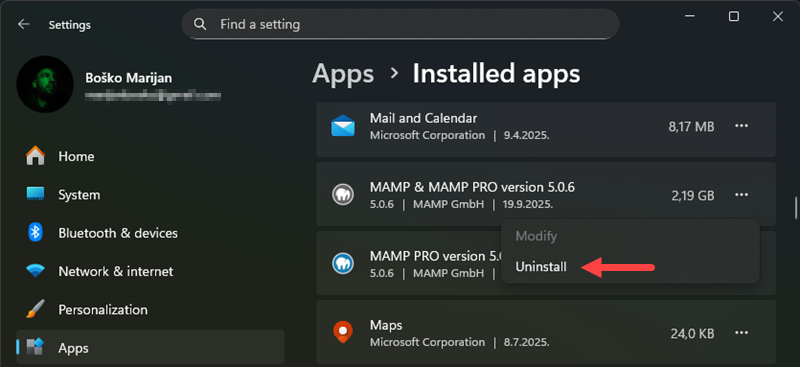This screenshot has height=367, width=800.
Task: Focus the Find a setting search box
Action: click(400, 24)
